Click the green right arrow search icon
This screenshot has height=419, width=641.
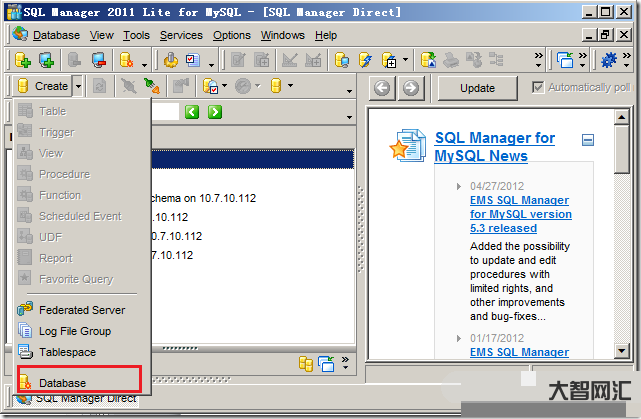[x=214, y=112]
